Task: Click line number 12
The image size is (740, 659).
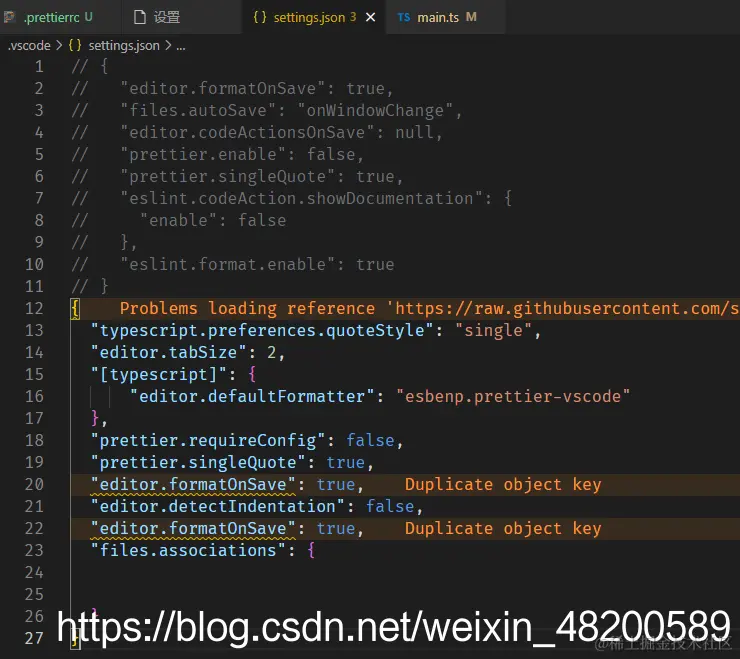Action: click(34, 308)
